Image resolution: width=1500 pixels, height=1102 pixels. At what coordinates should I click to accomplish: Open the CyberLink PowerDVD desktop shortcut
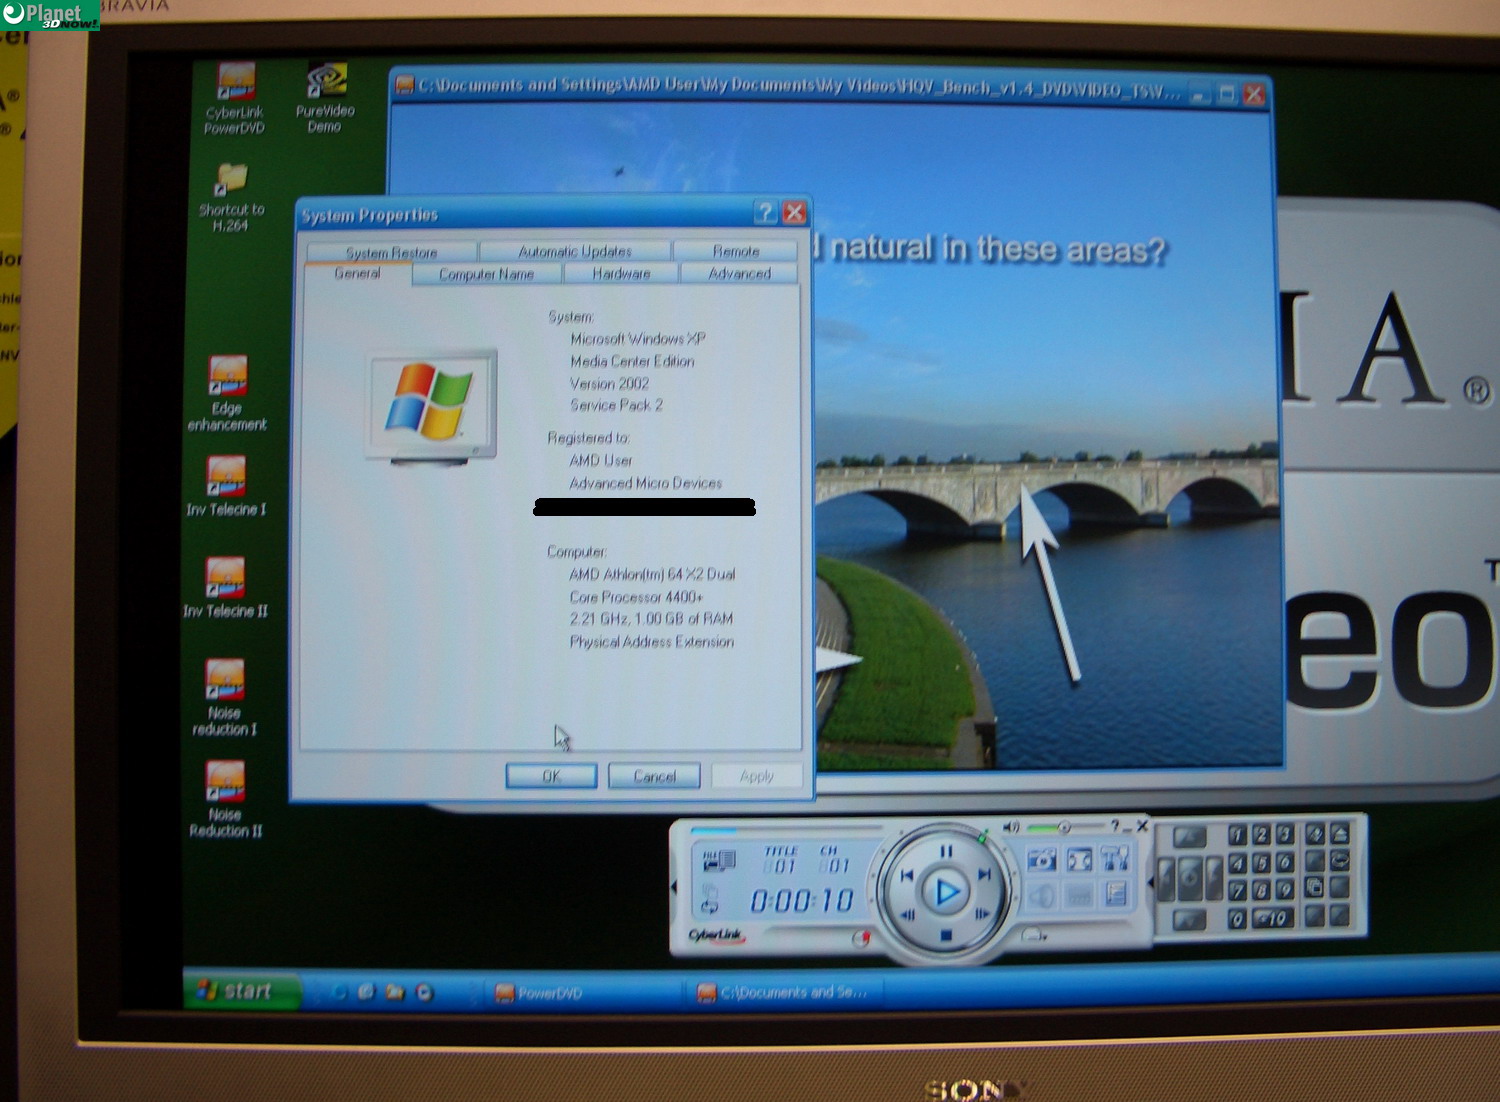tap(235, 98)
